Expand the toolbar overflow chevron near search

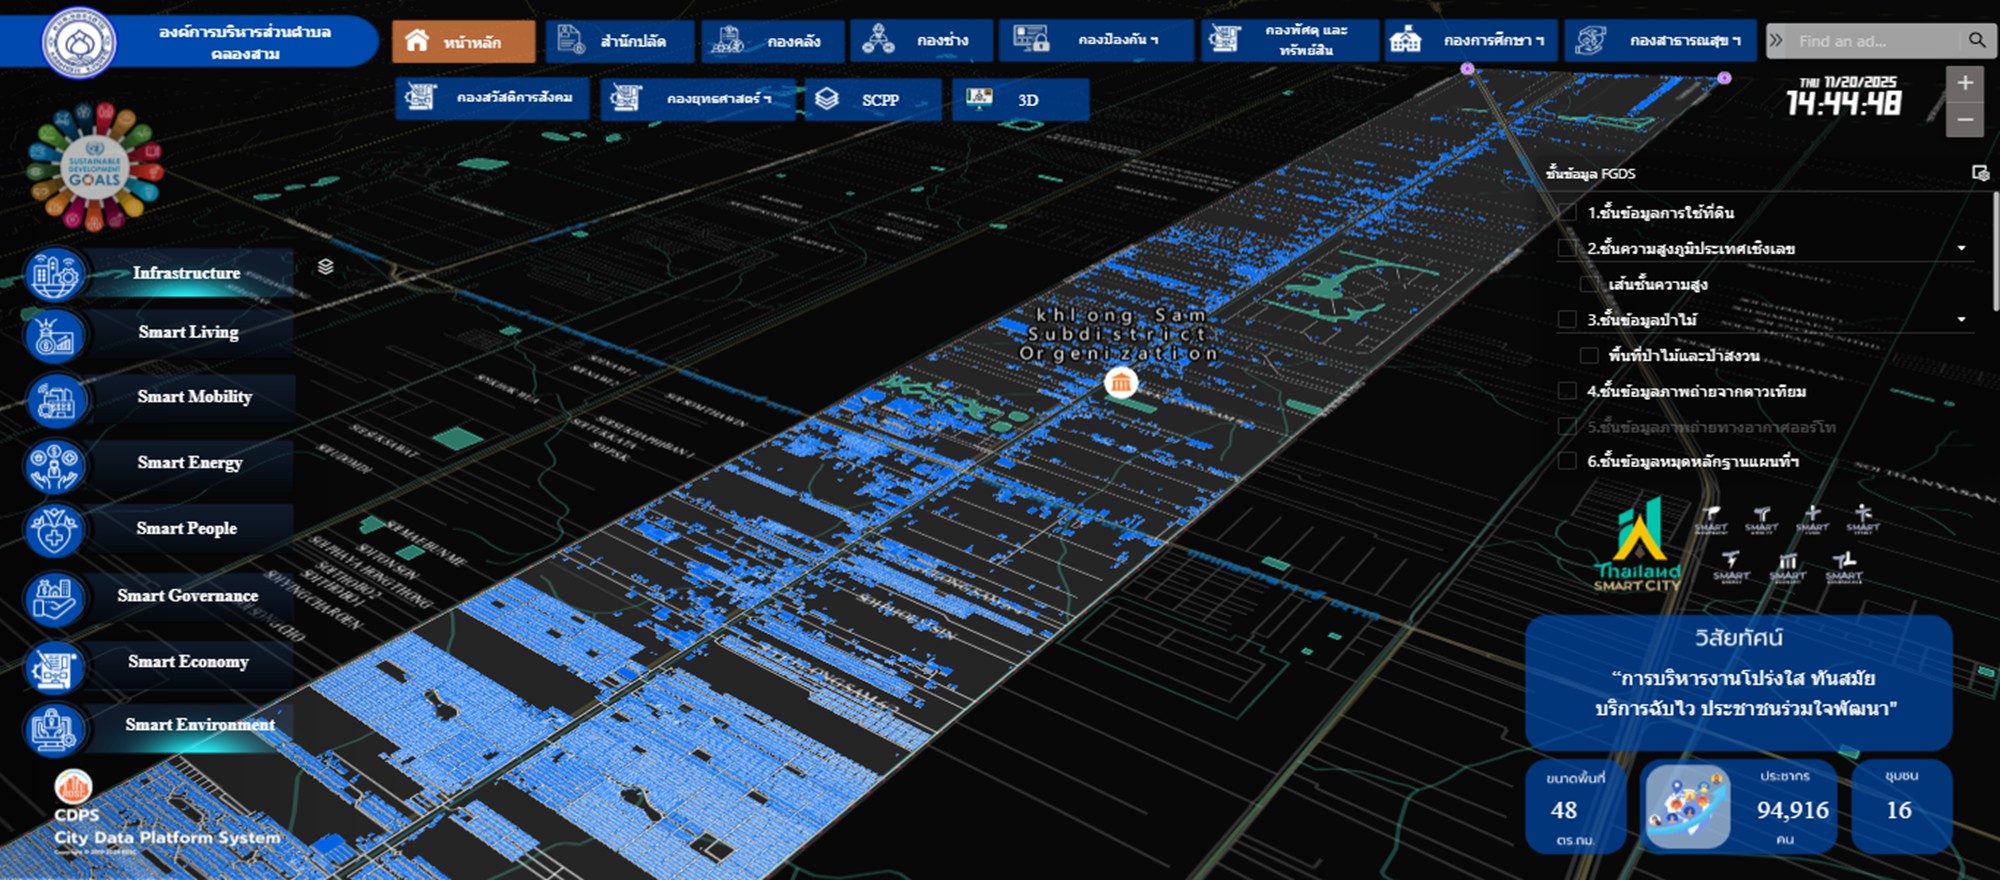click(x=1776, y=40)
